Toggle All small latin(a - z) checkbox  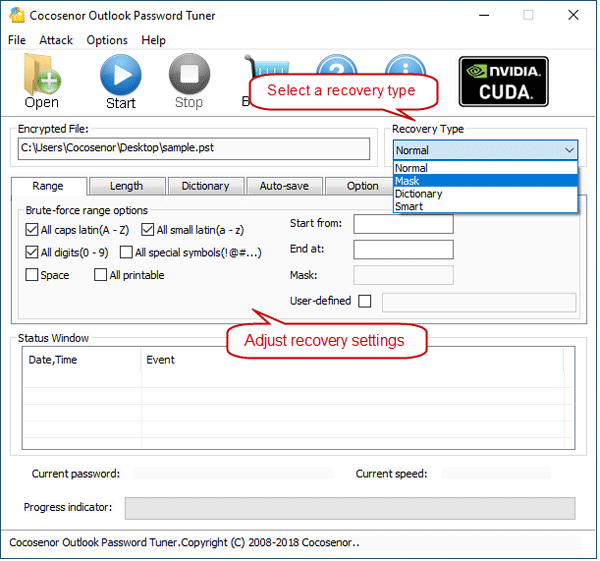click(x=148, y=230)
